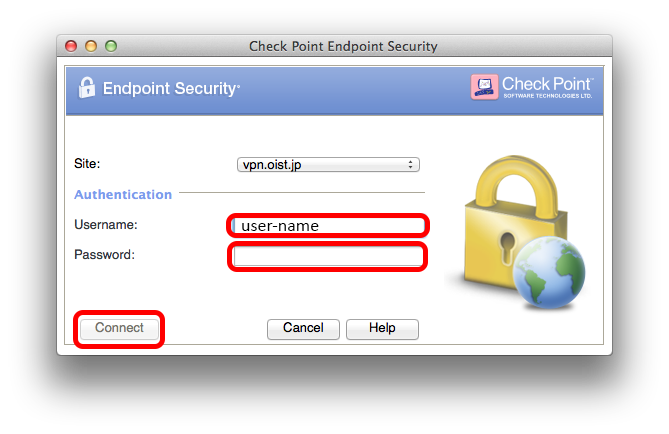Open Help with the Help button
Image resolution: width=669 pixels, height=434 pixels.
point(382,328)
